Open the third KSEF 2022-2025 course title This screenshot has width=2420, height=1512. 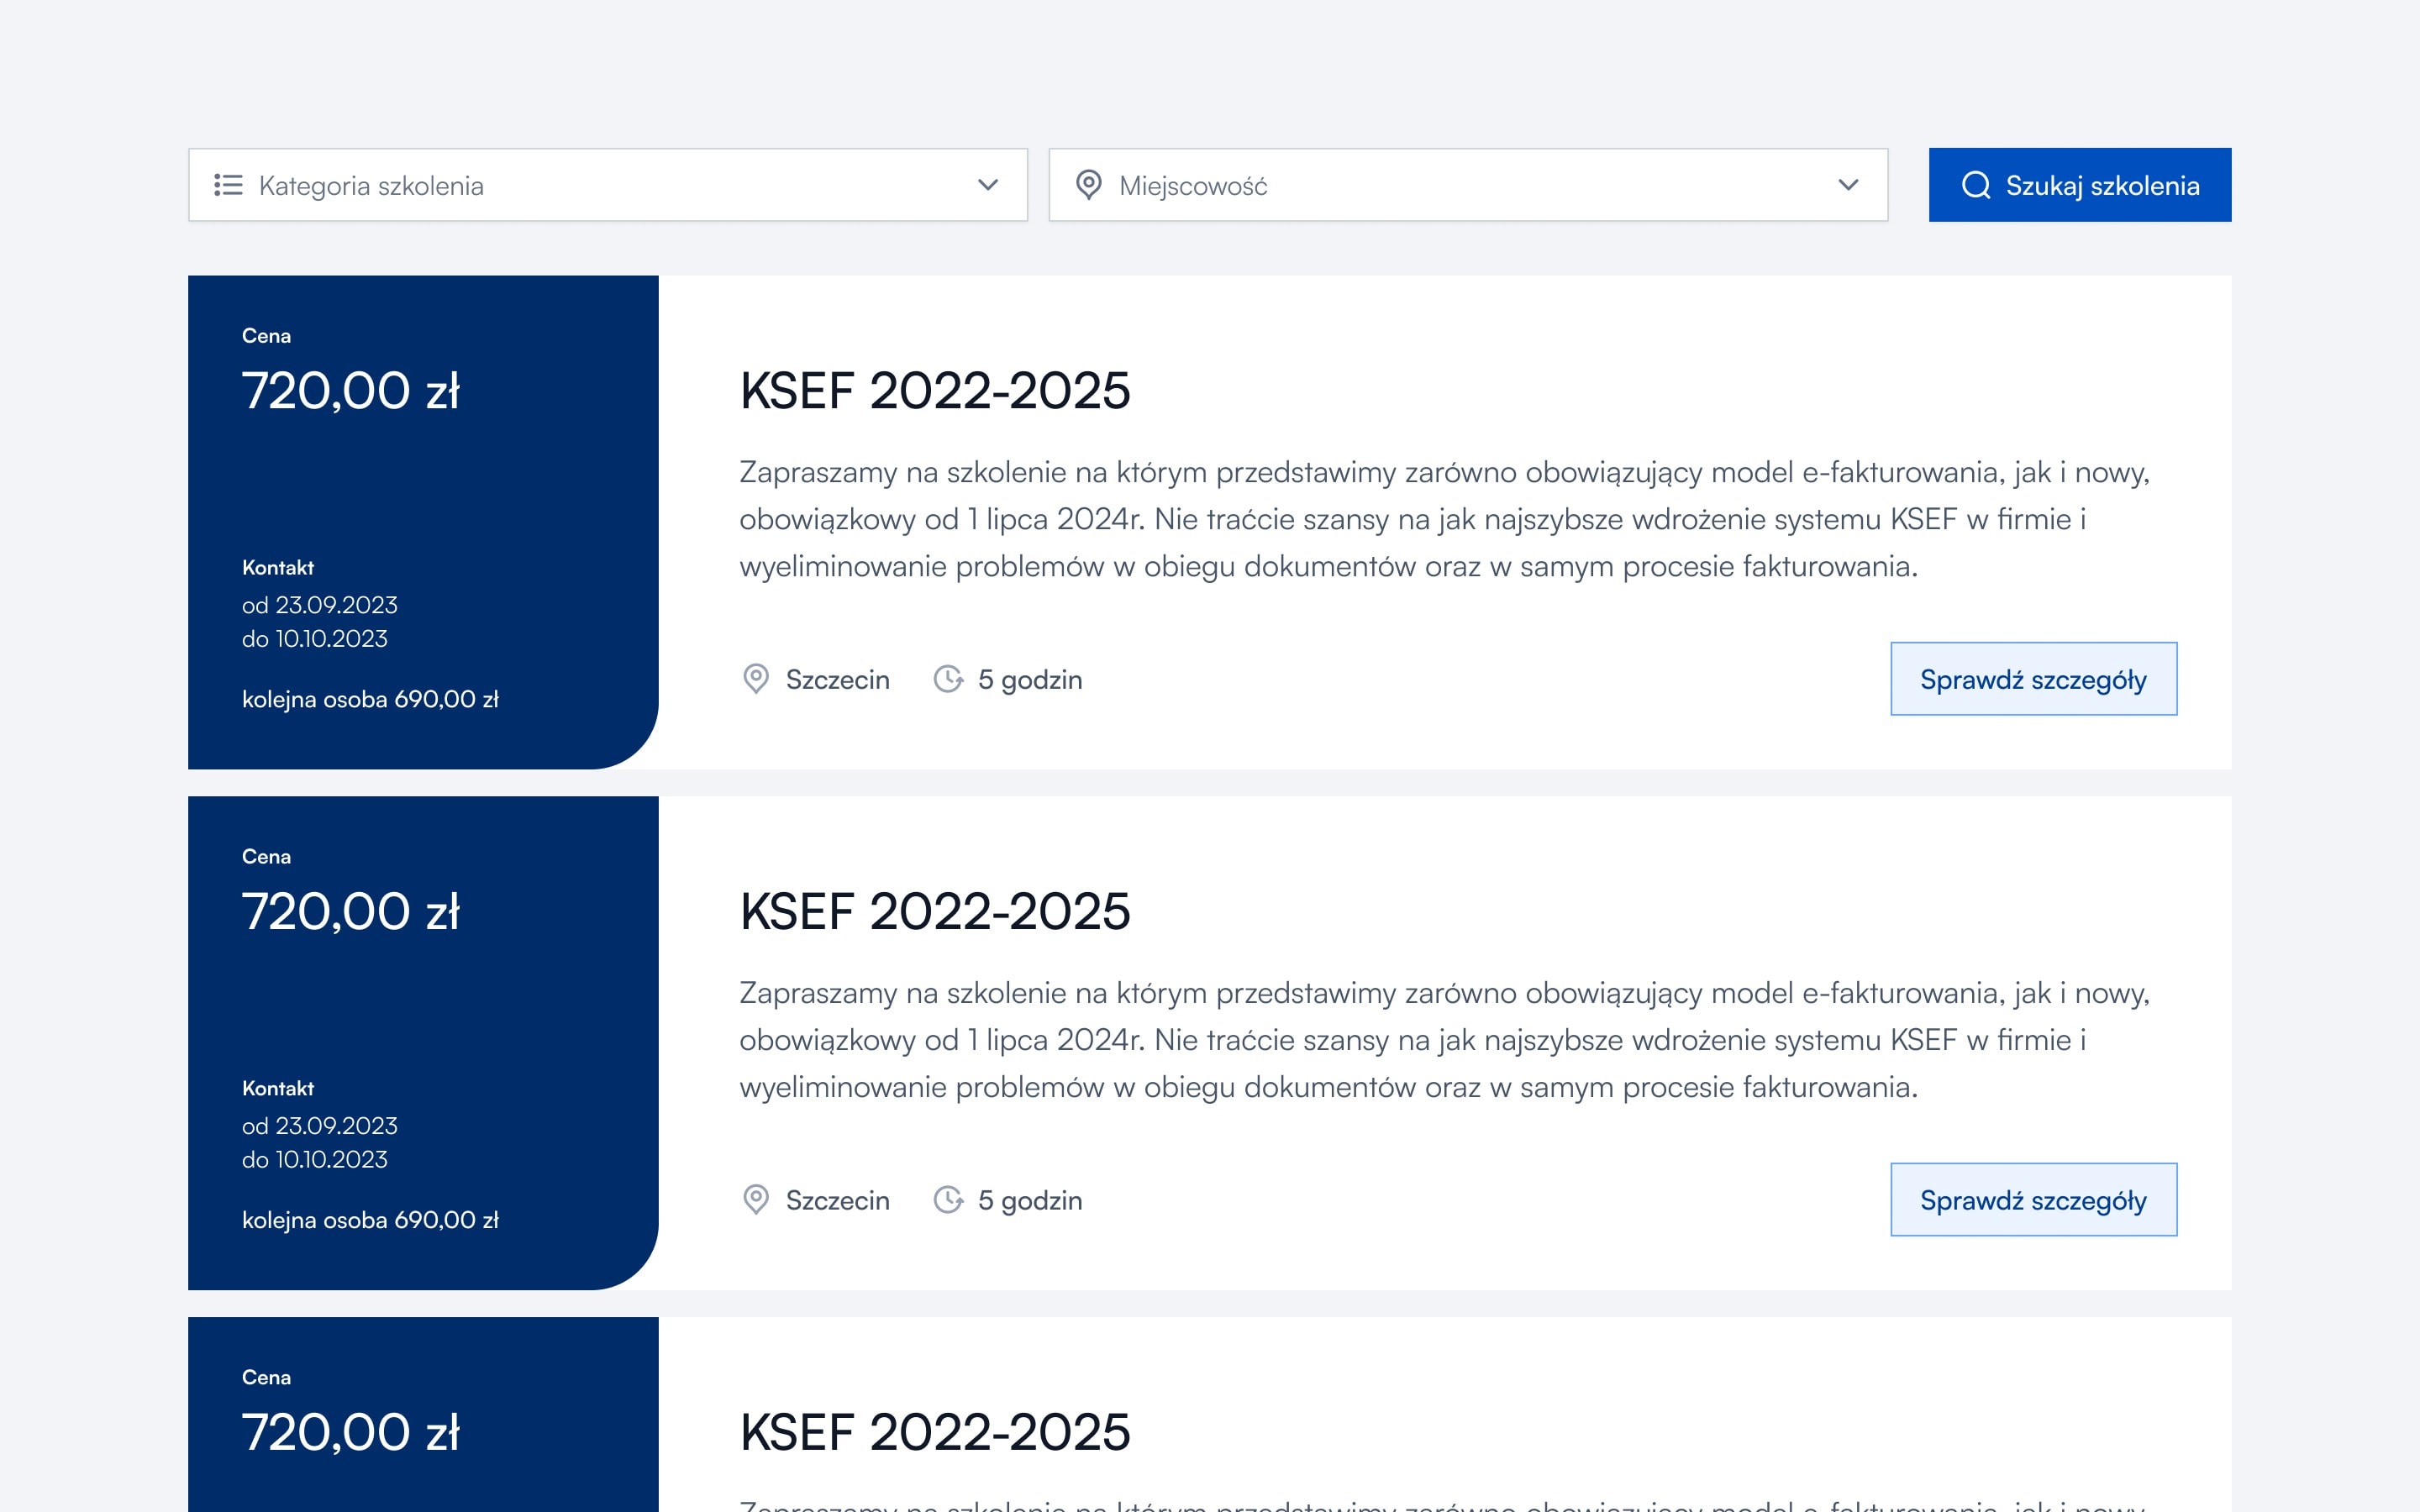[935, 1432]
